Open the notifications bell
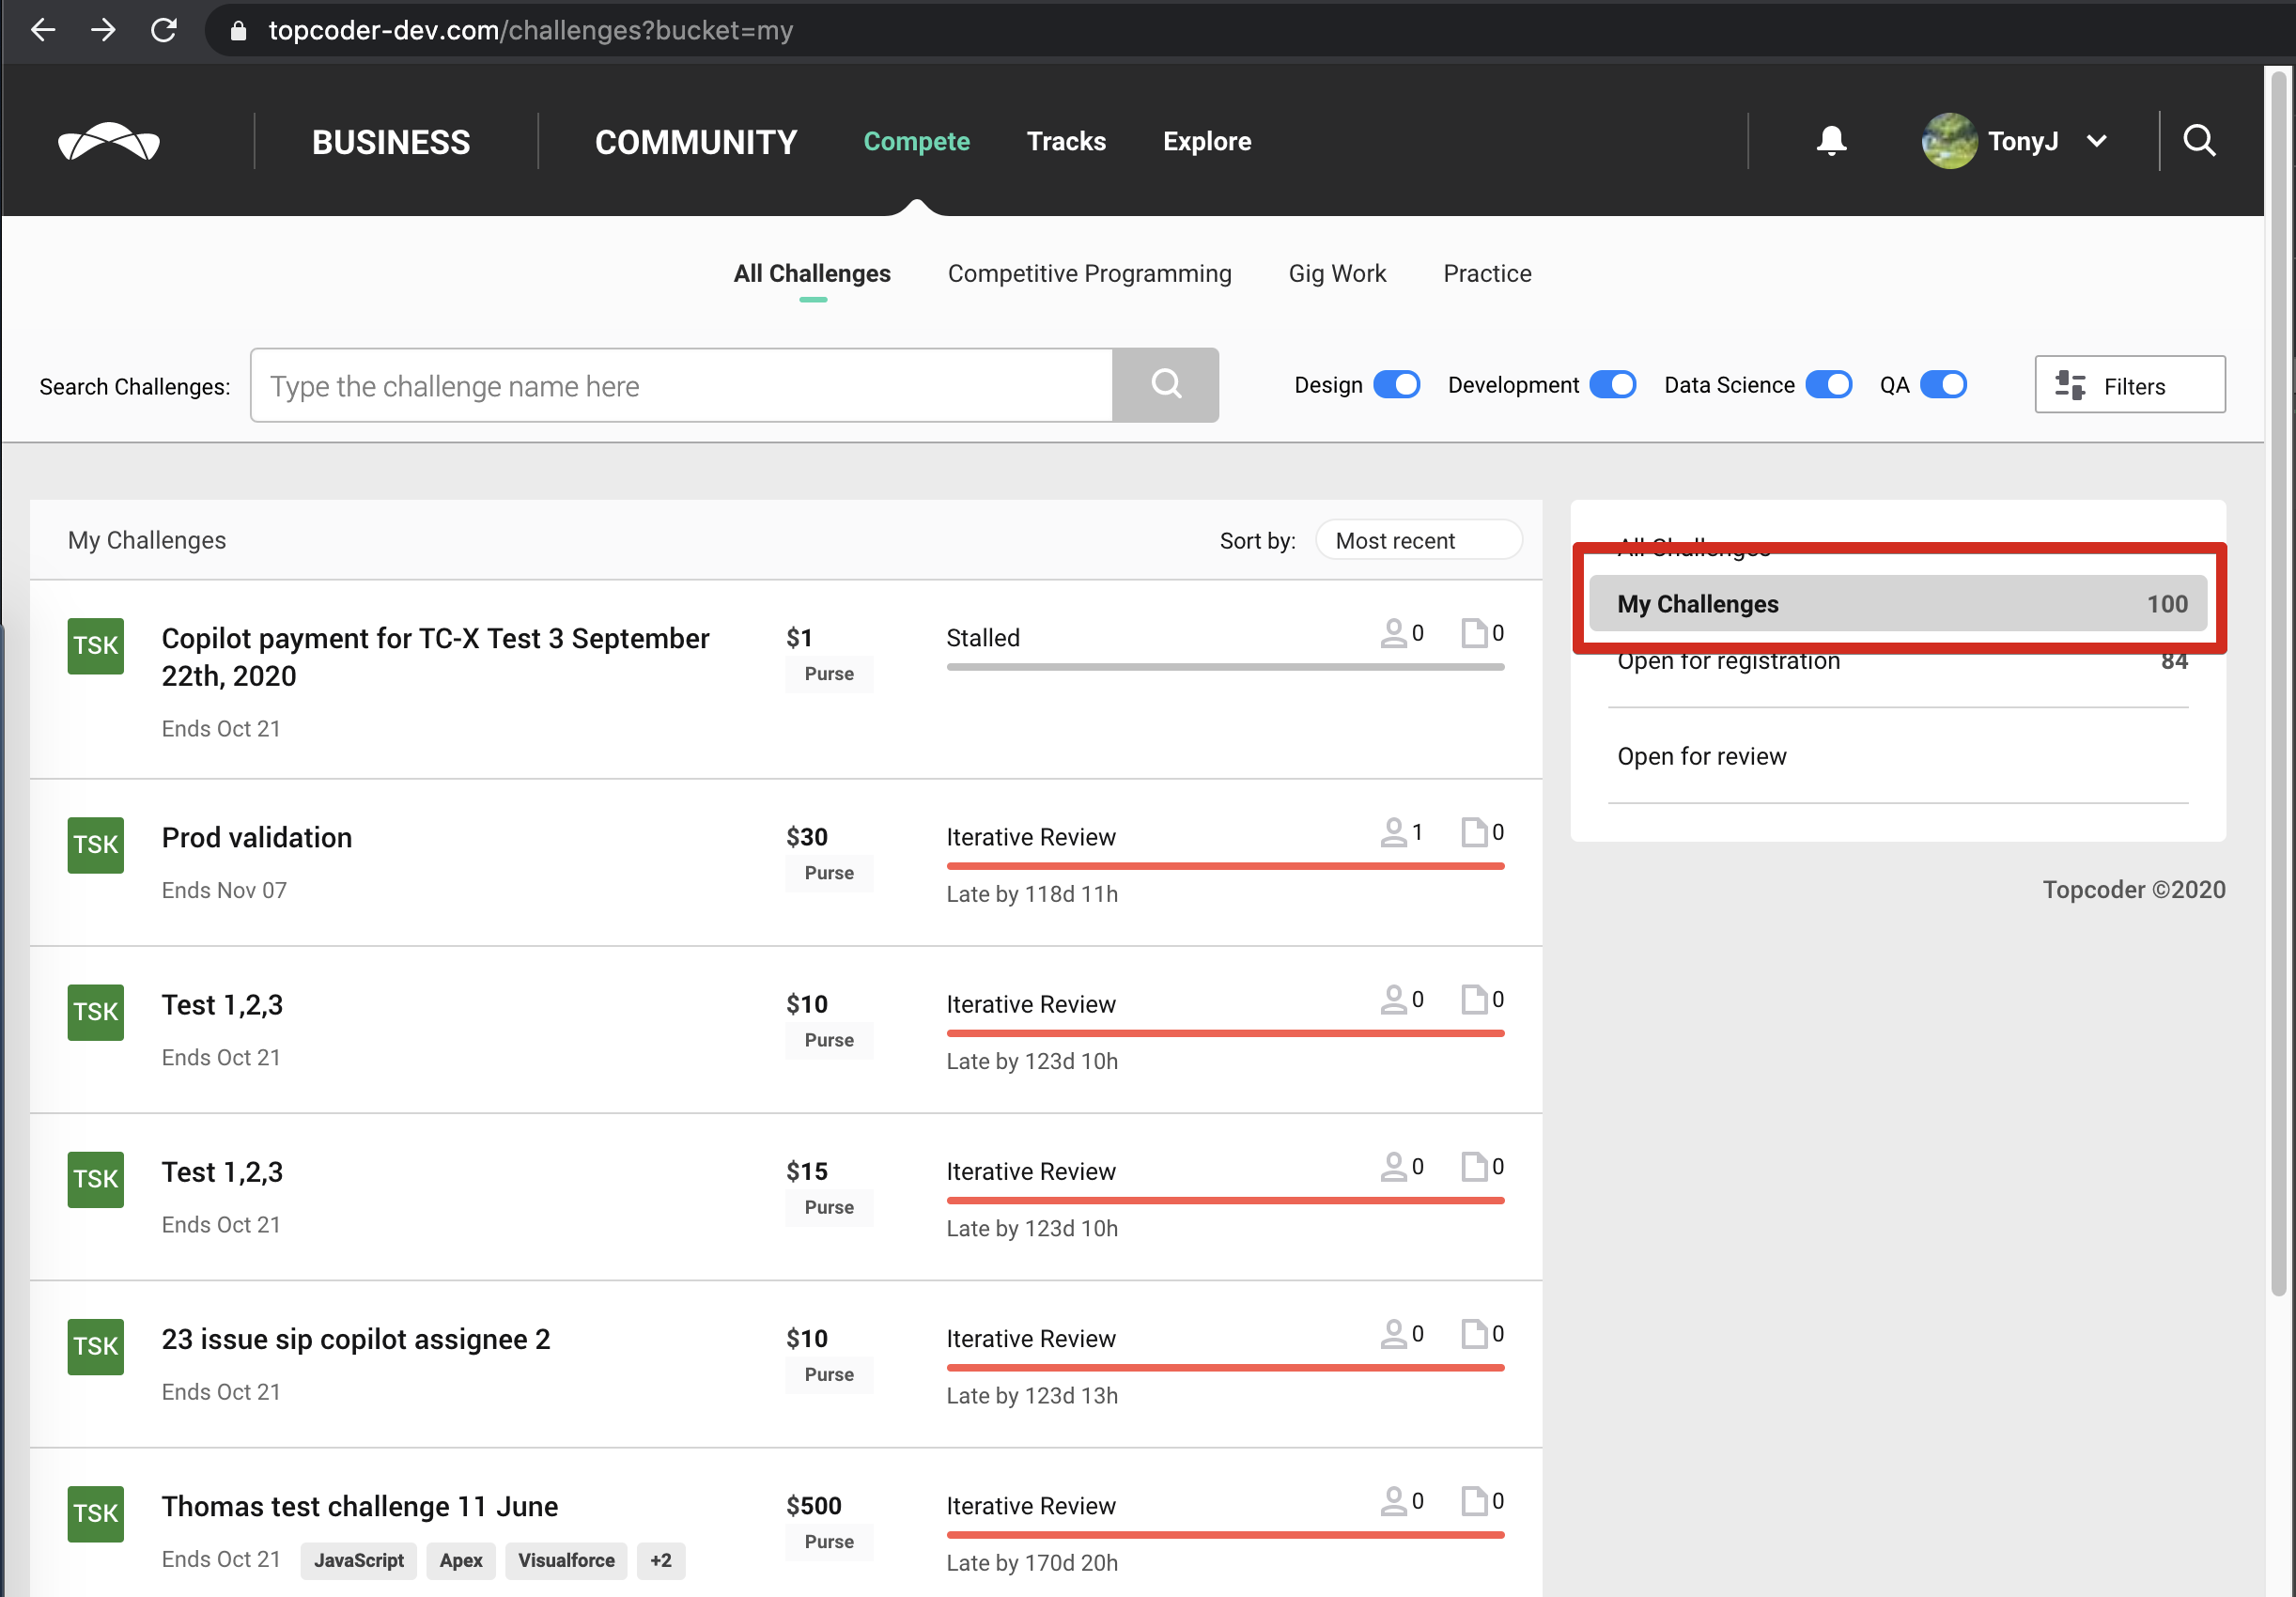 pyautogui.click(x=1830, y=141)
